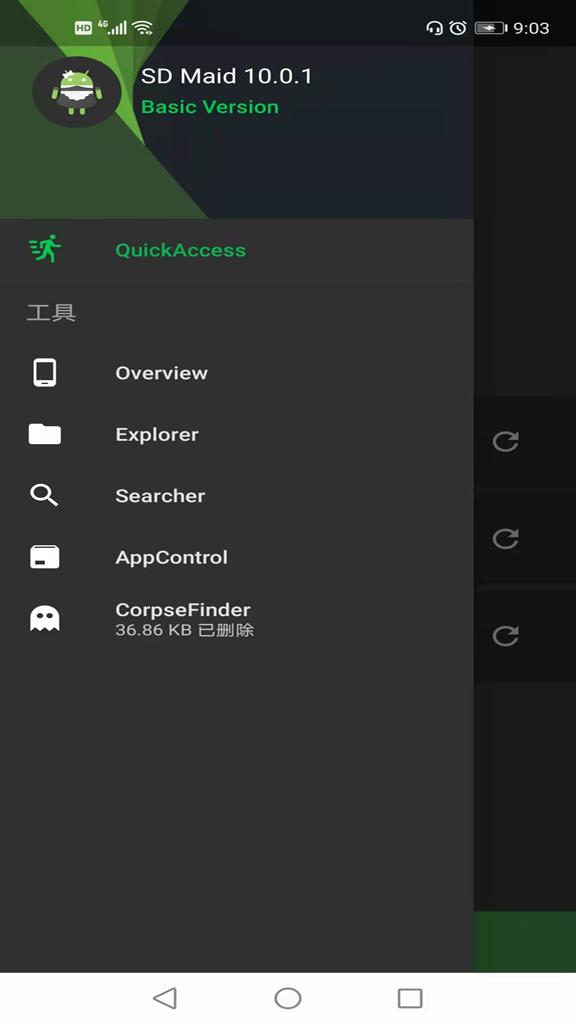
Task: Tap the Basic Version label
Action: (x=210, y=107)
